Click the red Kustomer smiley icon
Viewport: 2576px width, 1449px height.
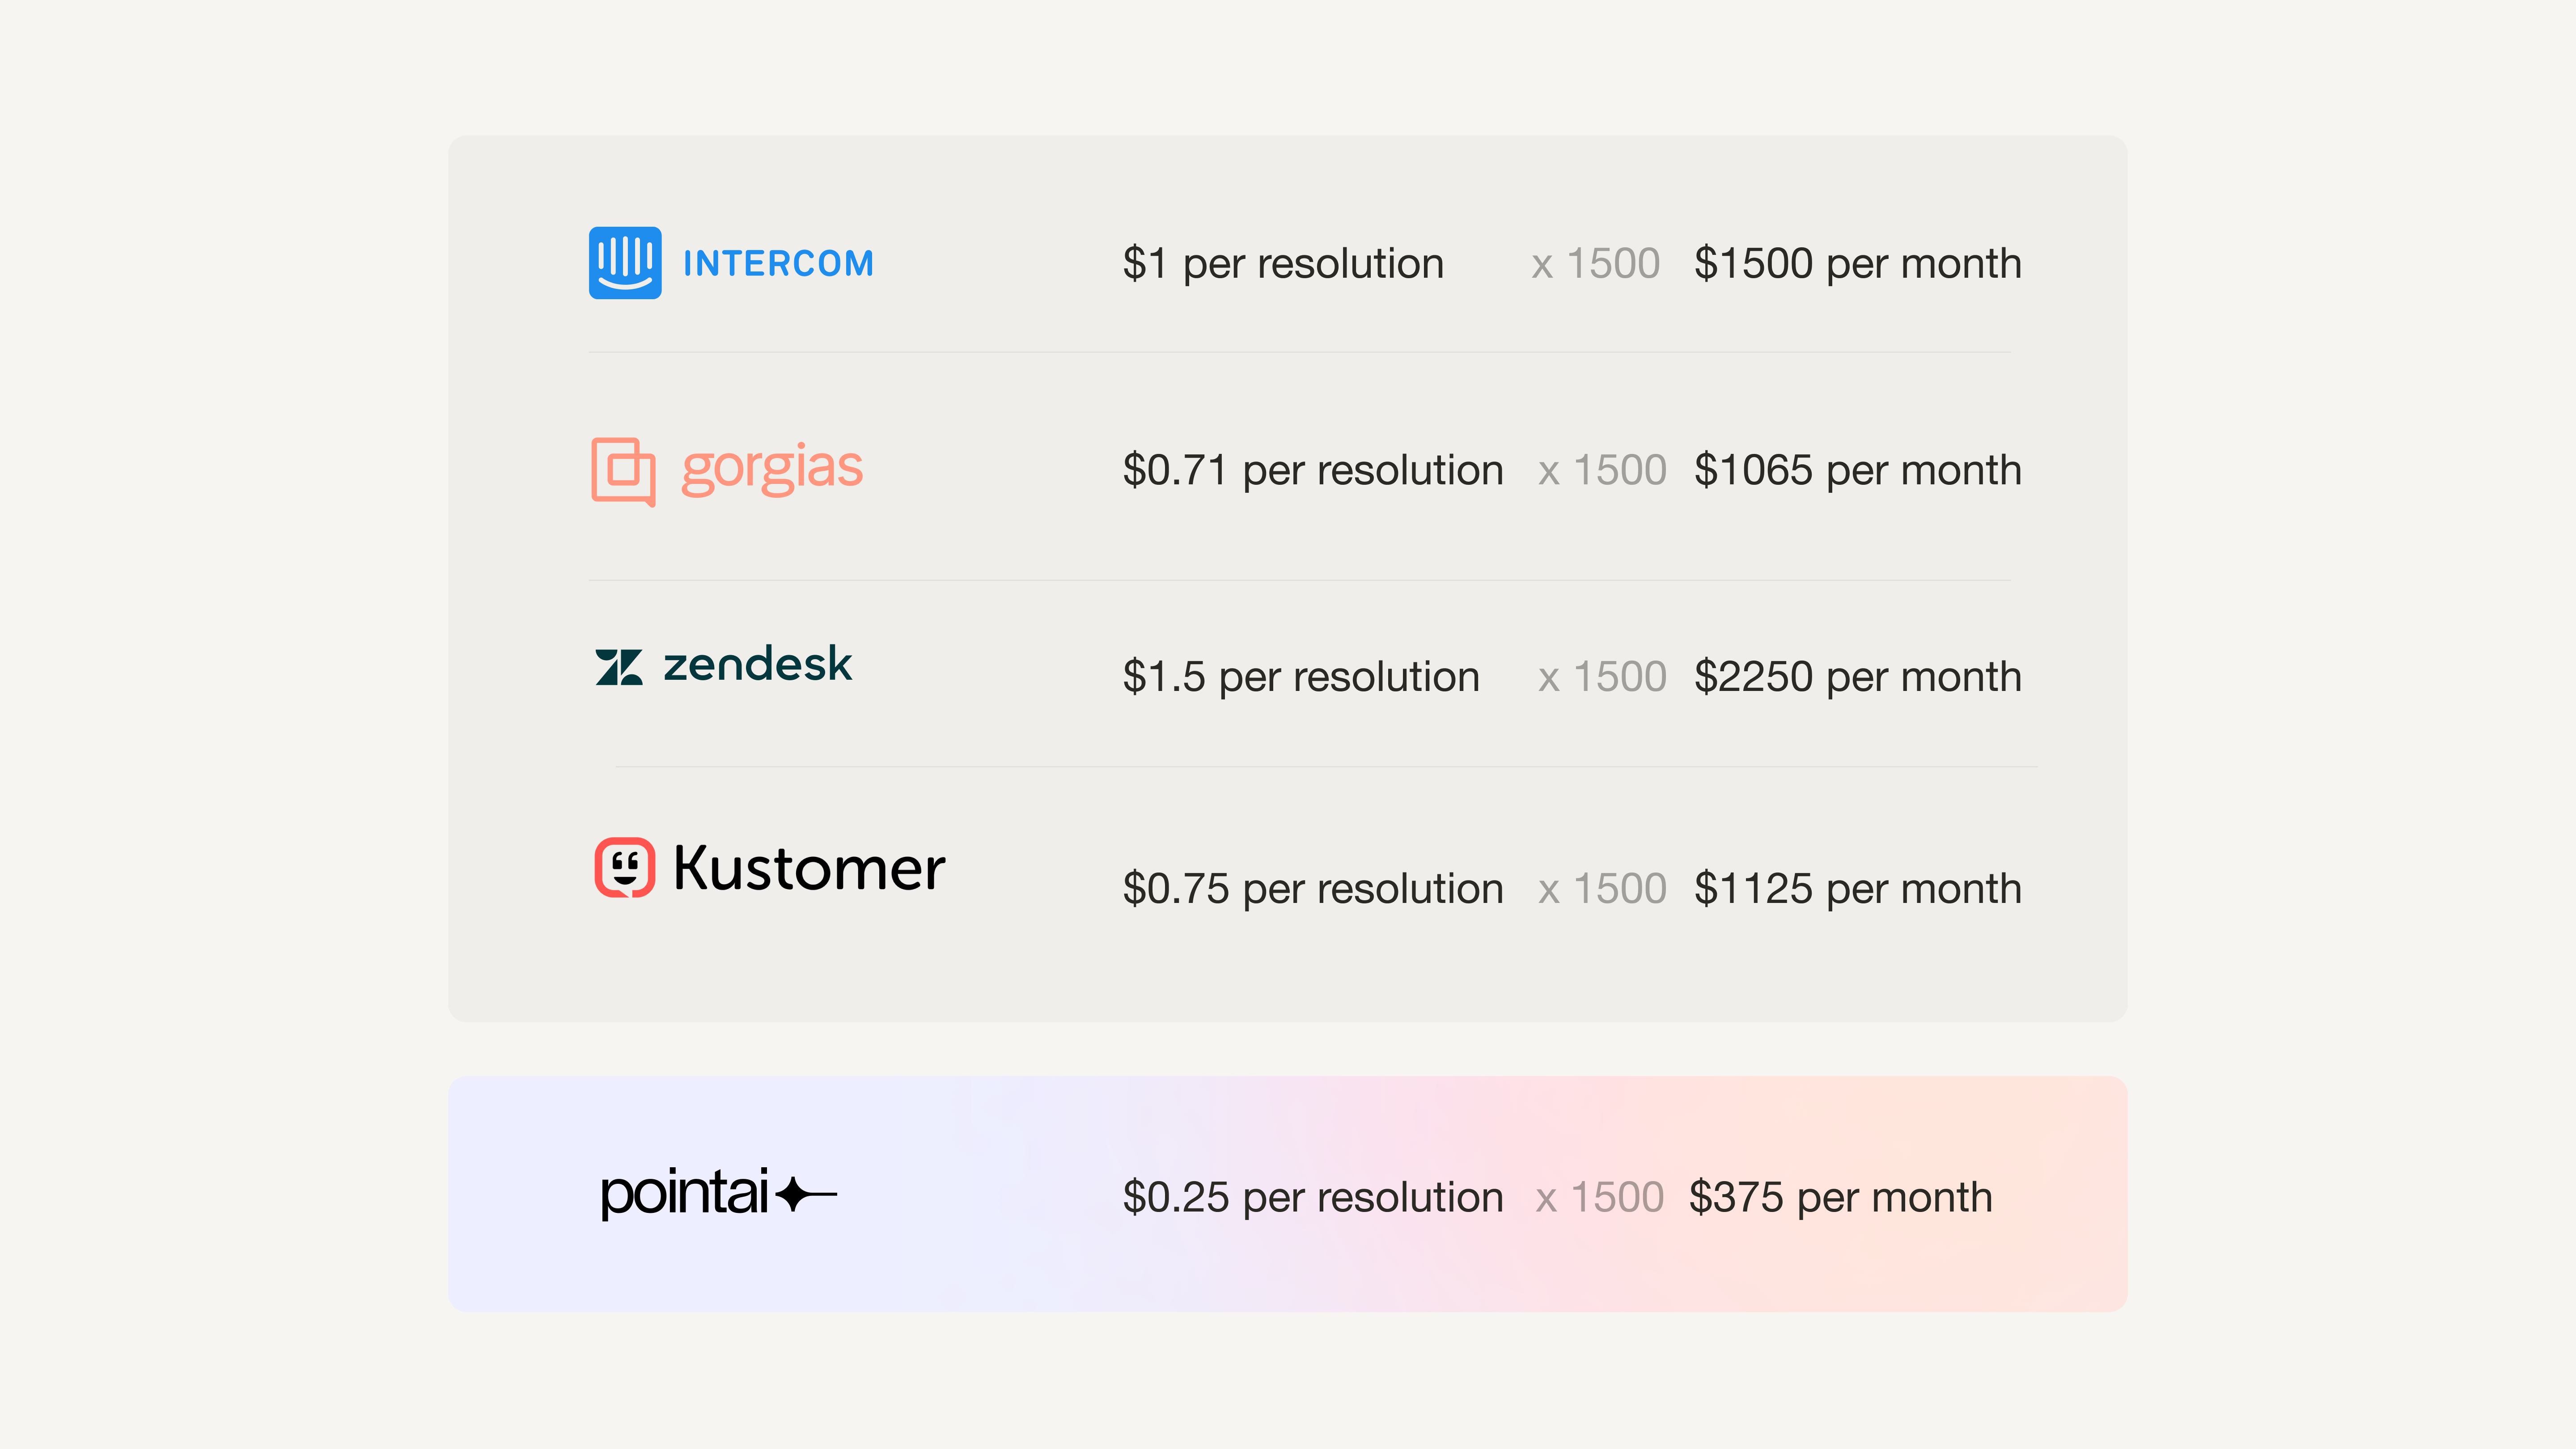tap(625, 867)
